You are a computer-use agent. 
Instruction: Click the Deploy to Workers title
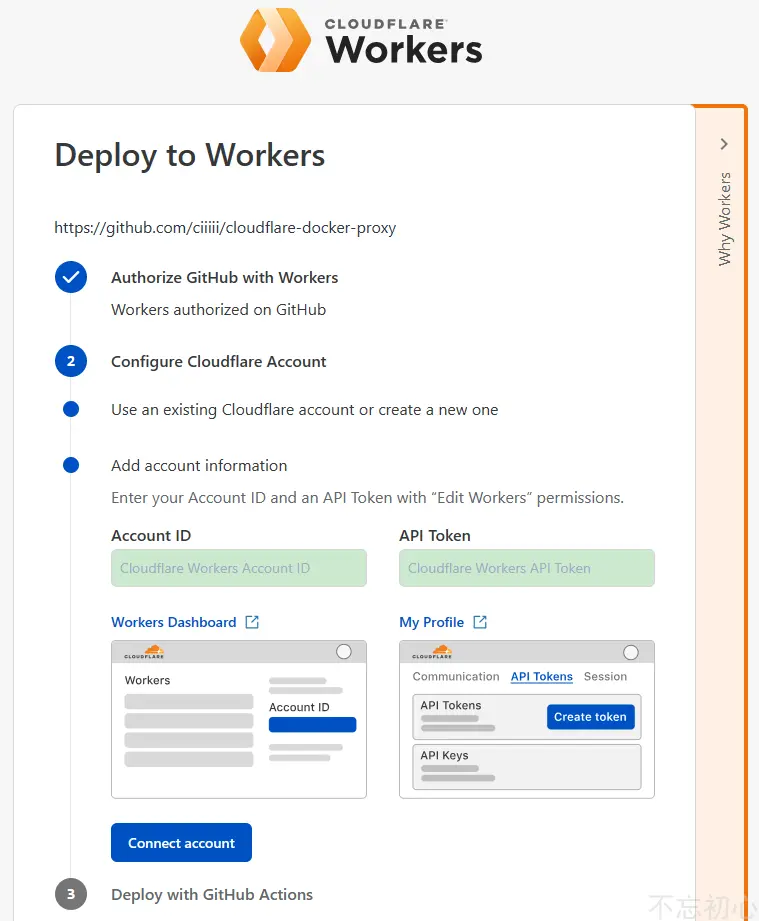[190, 156]
